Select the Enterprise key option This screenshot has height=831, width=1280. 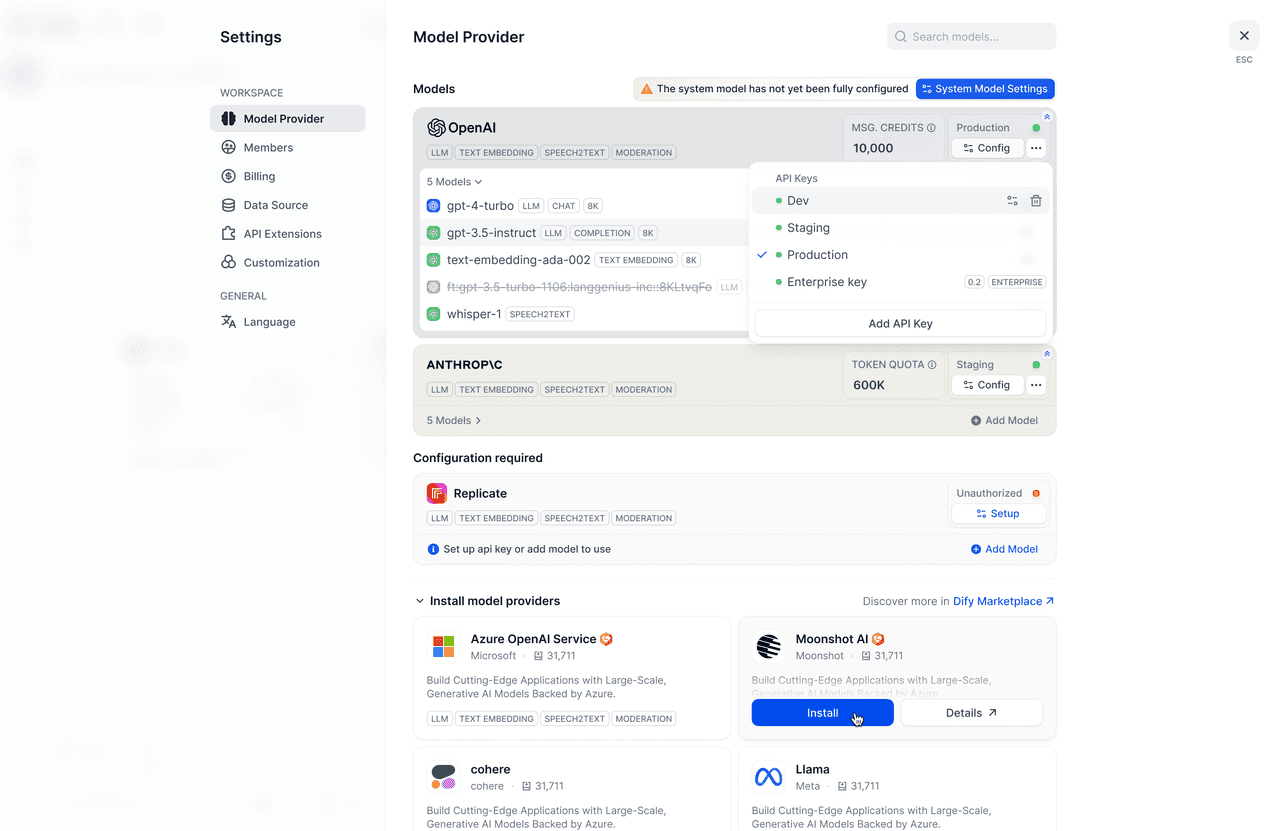tap(826, 282)
